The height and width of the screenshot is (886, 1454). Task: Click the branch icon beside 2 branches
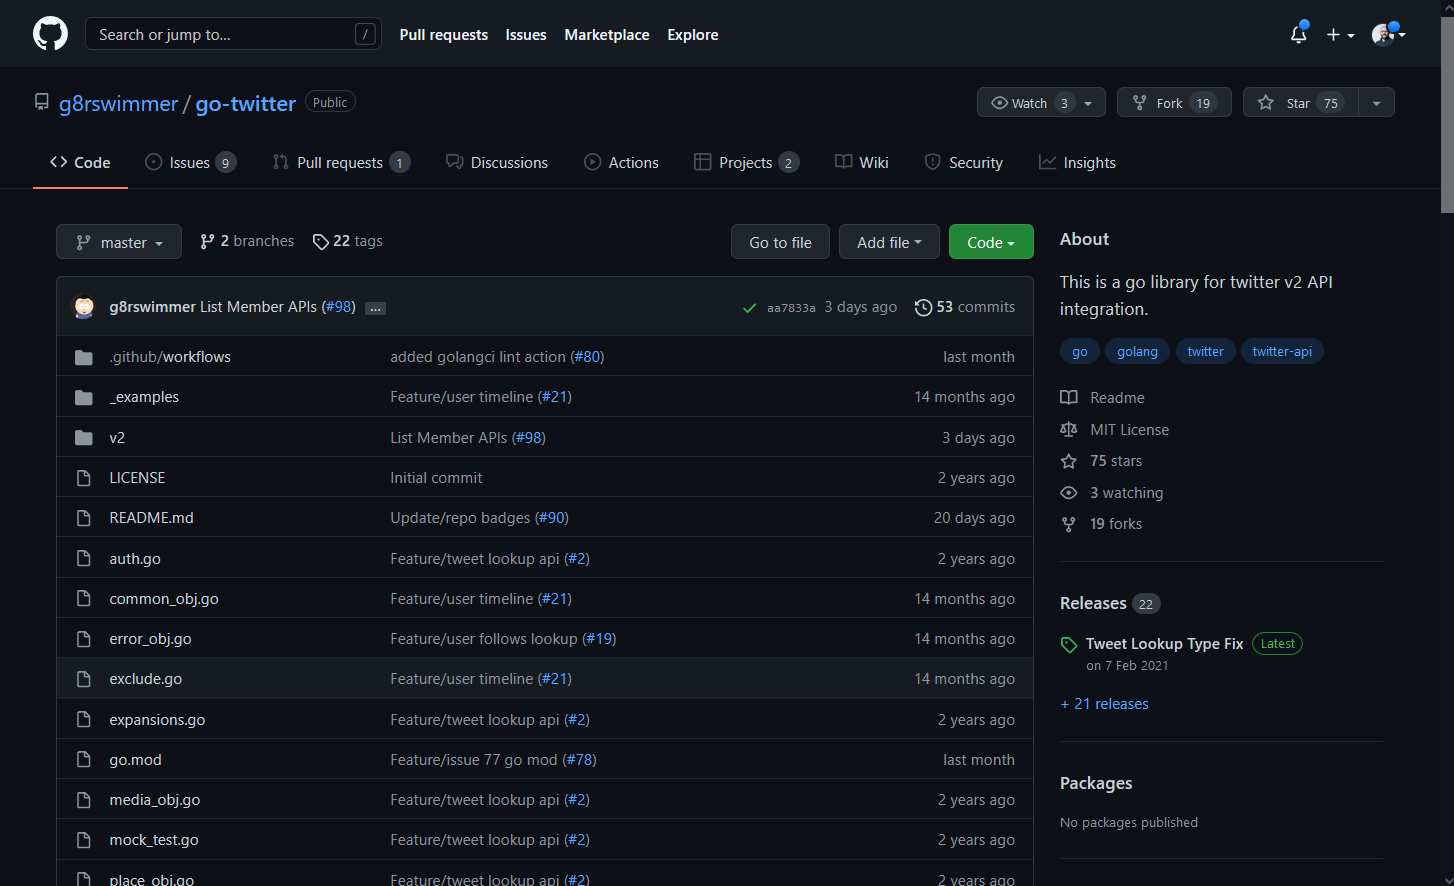(207, 241)
